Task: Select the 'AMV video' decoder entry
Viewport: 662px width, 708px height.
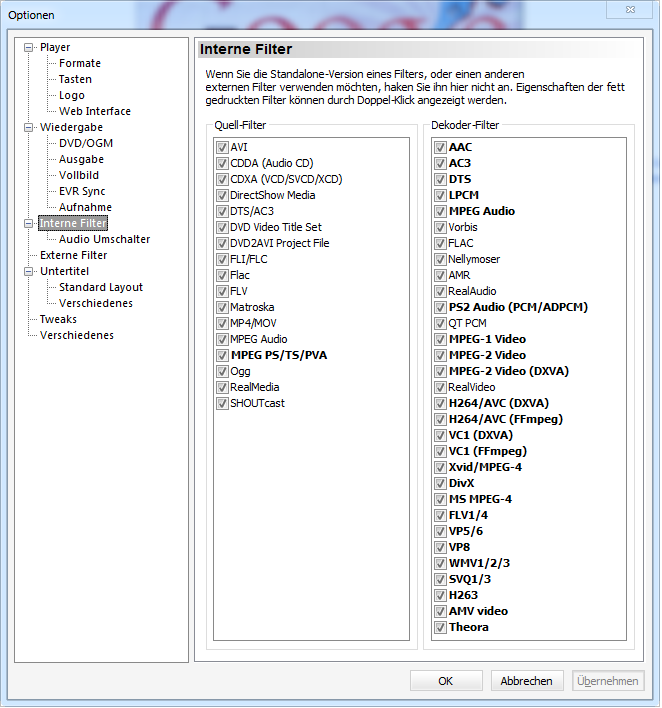Action: (x=478, y=611)
